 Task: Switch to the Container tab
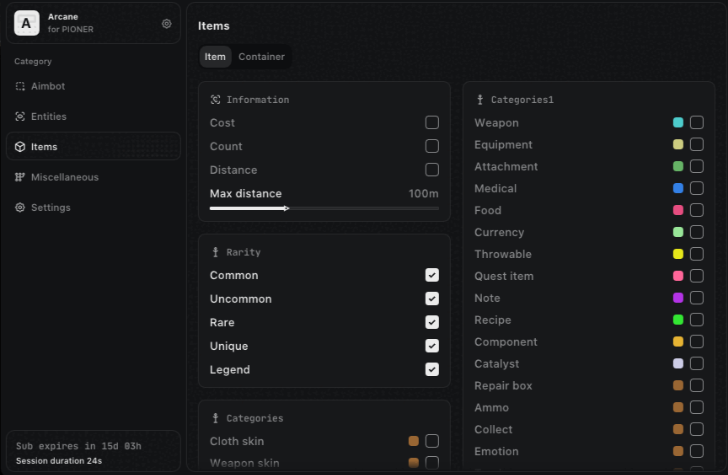[261, 57]
